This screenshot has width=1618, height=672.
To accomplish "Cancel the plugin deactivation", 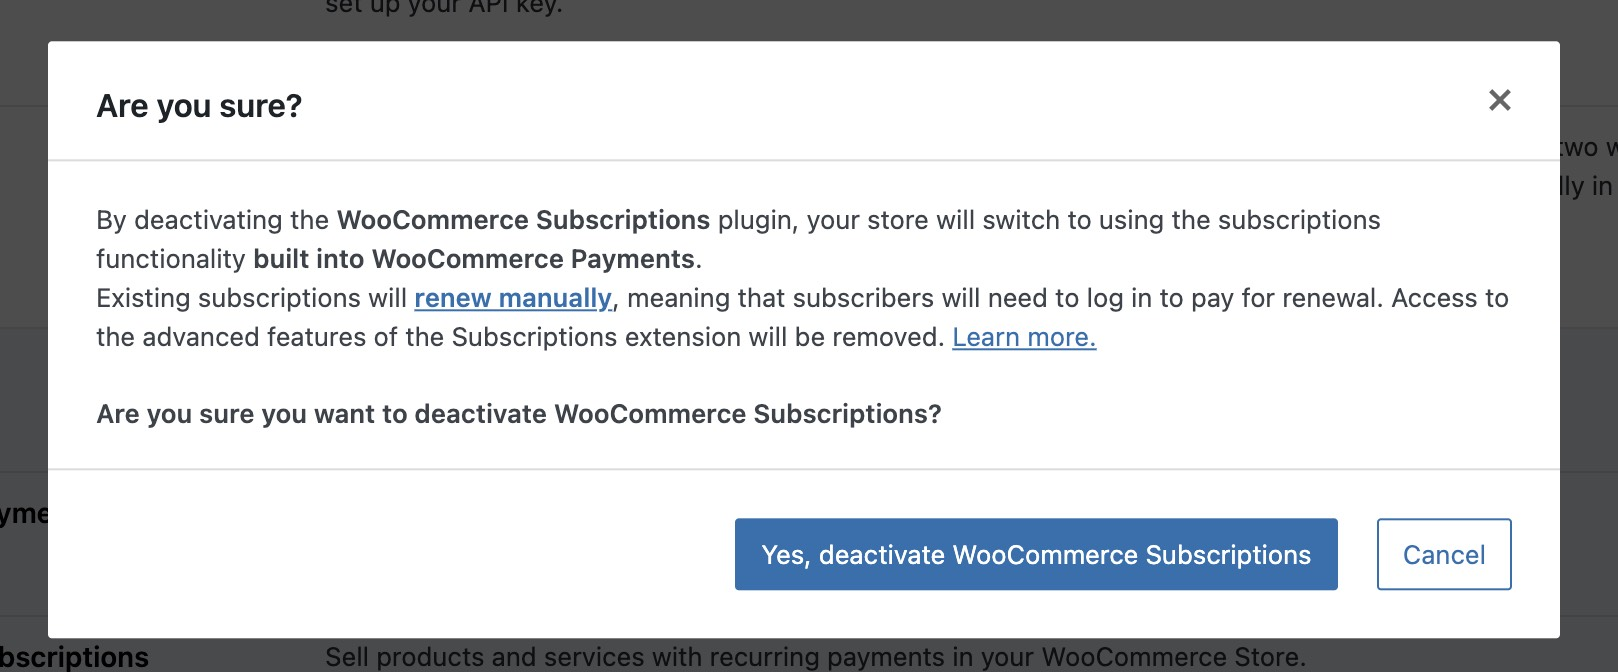I will (1443, 554).
